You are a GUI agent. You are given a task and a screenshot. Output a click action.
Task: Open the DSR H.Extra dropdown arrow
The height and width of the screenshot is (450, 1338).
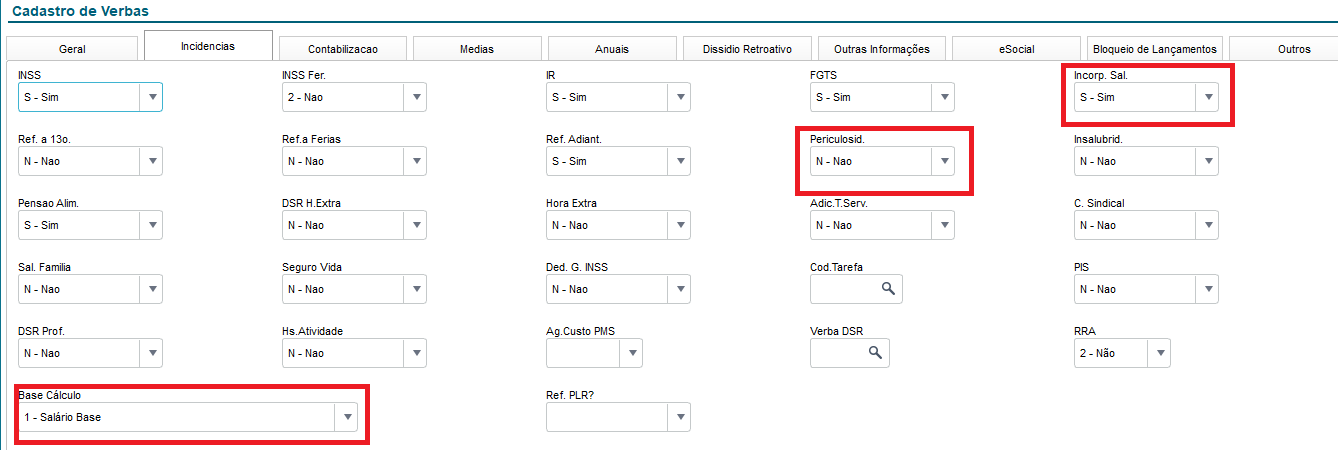pyautogui.click(x=416, y=225)
